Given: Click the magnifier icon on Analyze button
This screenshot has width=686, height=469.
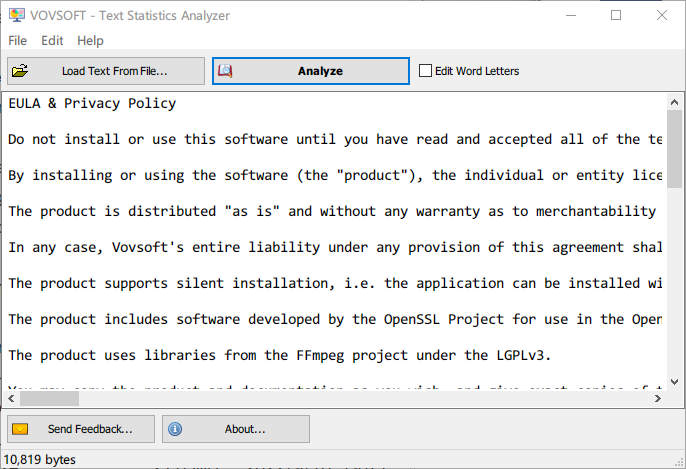Looking at the screenshot, I should tap(225, 71).
